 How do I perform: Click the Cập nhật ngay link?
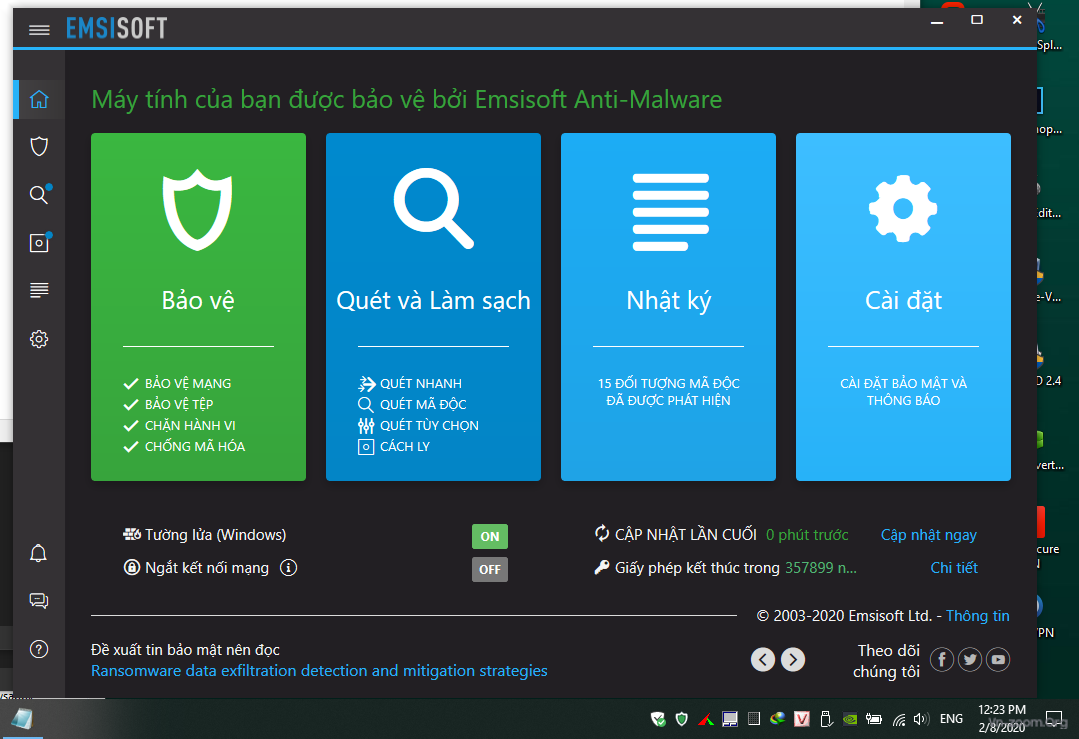(x=928, y=535)
